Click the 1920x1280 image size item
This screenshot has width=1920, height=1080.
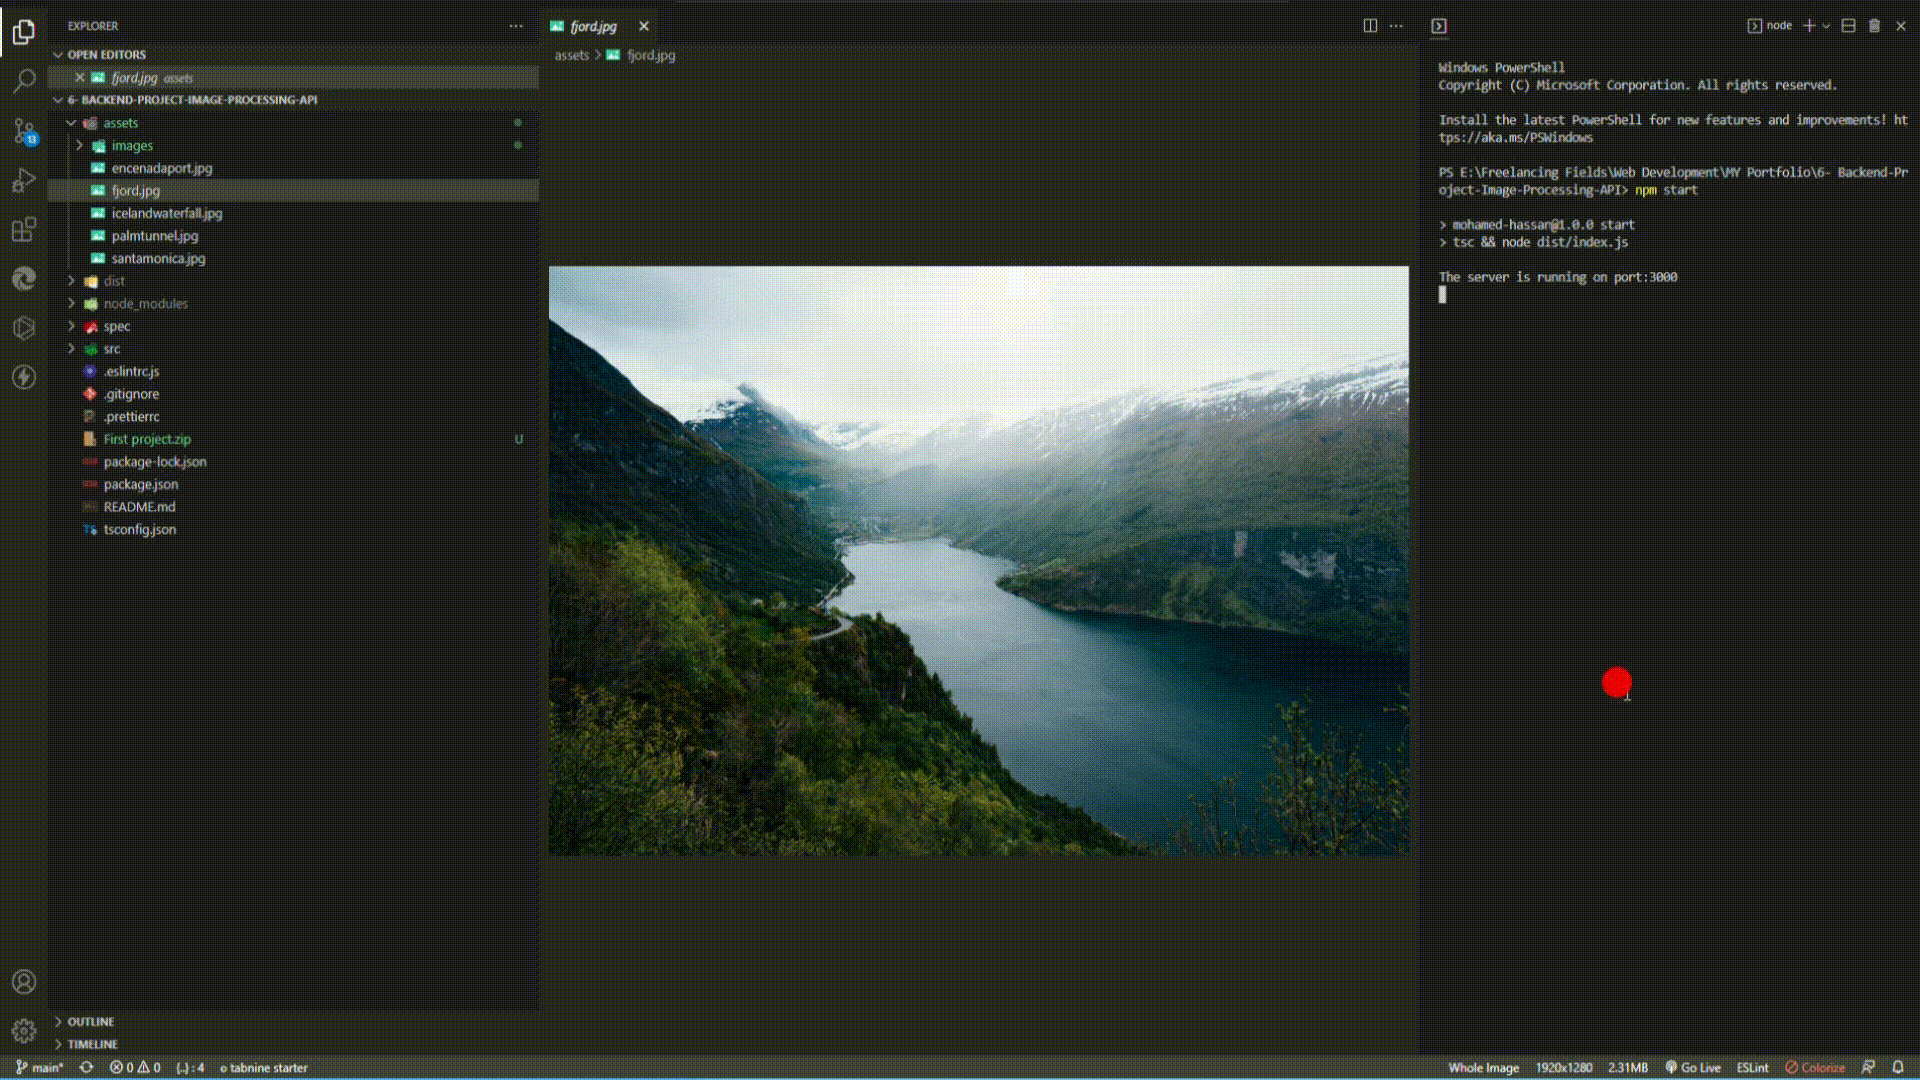pos(1564,1068)
